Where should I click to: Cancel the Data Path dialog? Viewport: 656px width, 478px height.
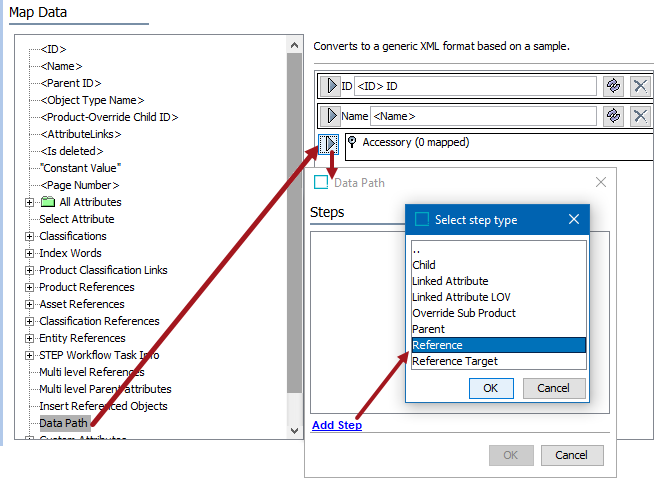click(571, 455)
